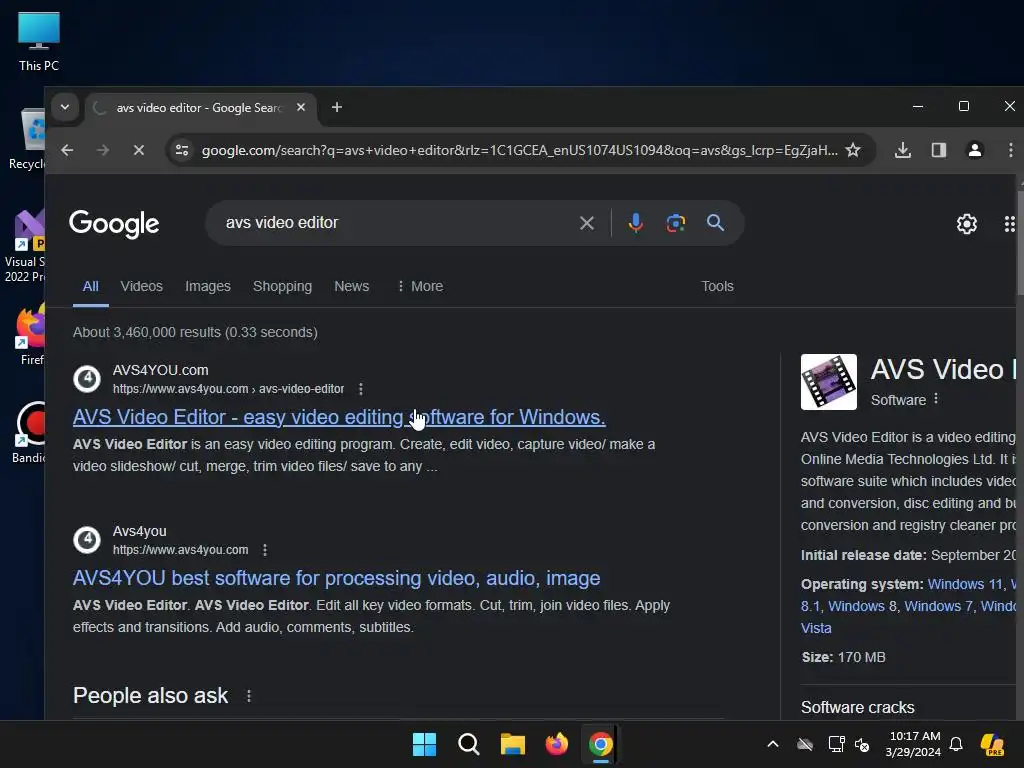
Task: Expand the More search filters
Action: [420, 287]
